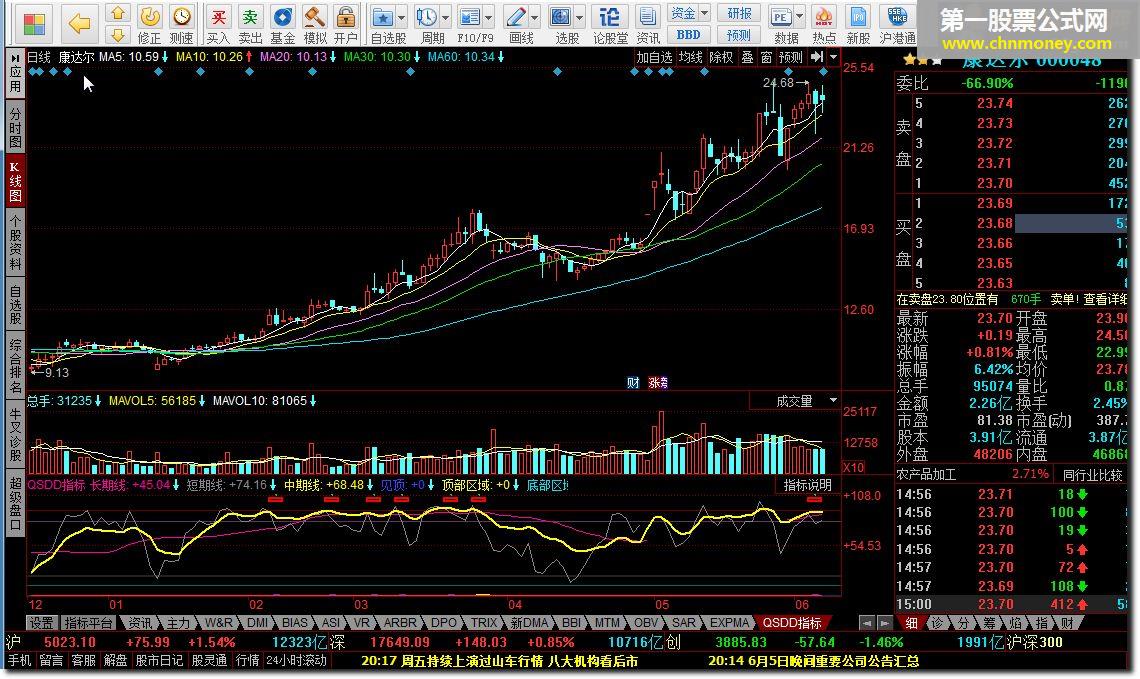The image size is (1140, 679).
Task: Click the up arrow toolbar icon
Action: [x=118, y=13]
